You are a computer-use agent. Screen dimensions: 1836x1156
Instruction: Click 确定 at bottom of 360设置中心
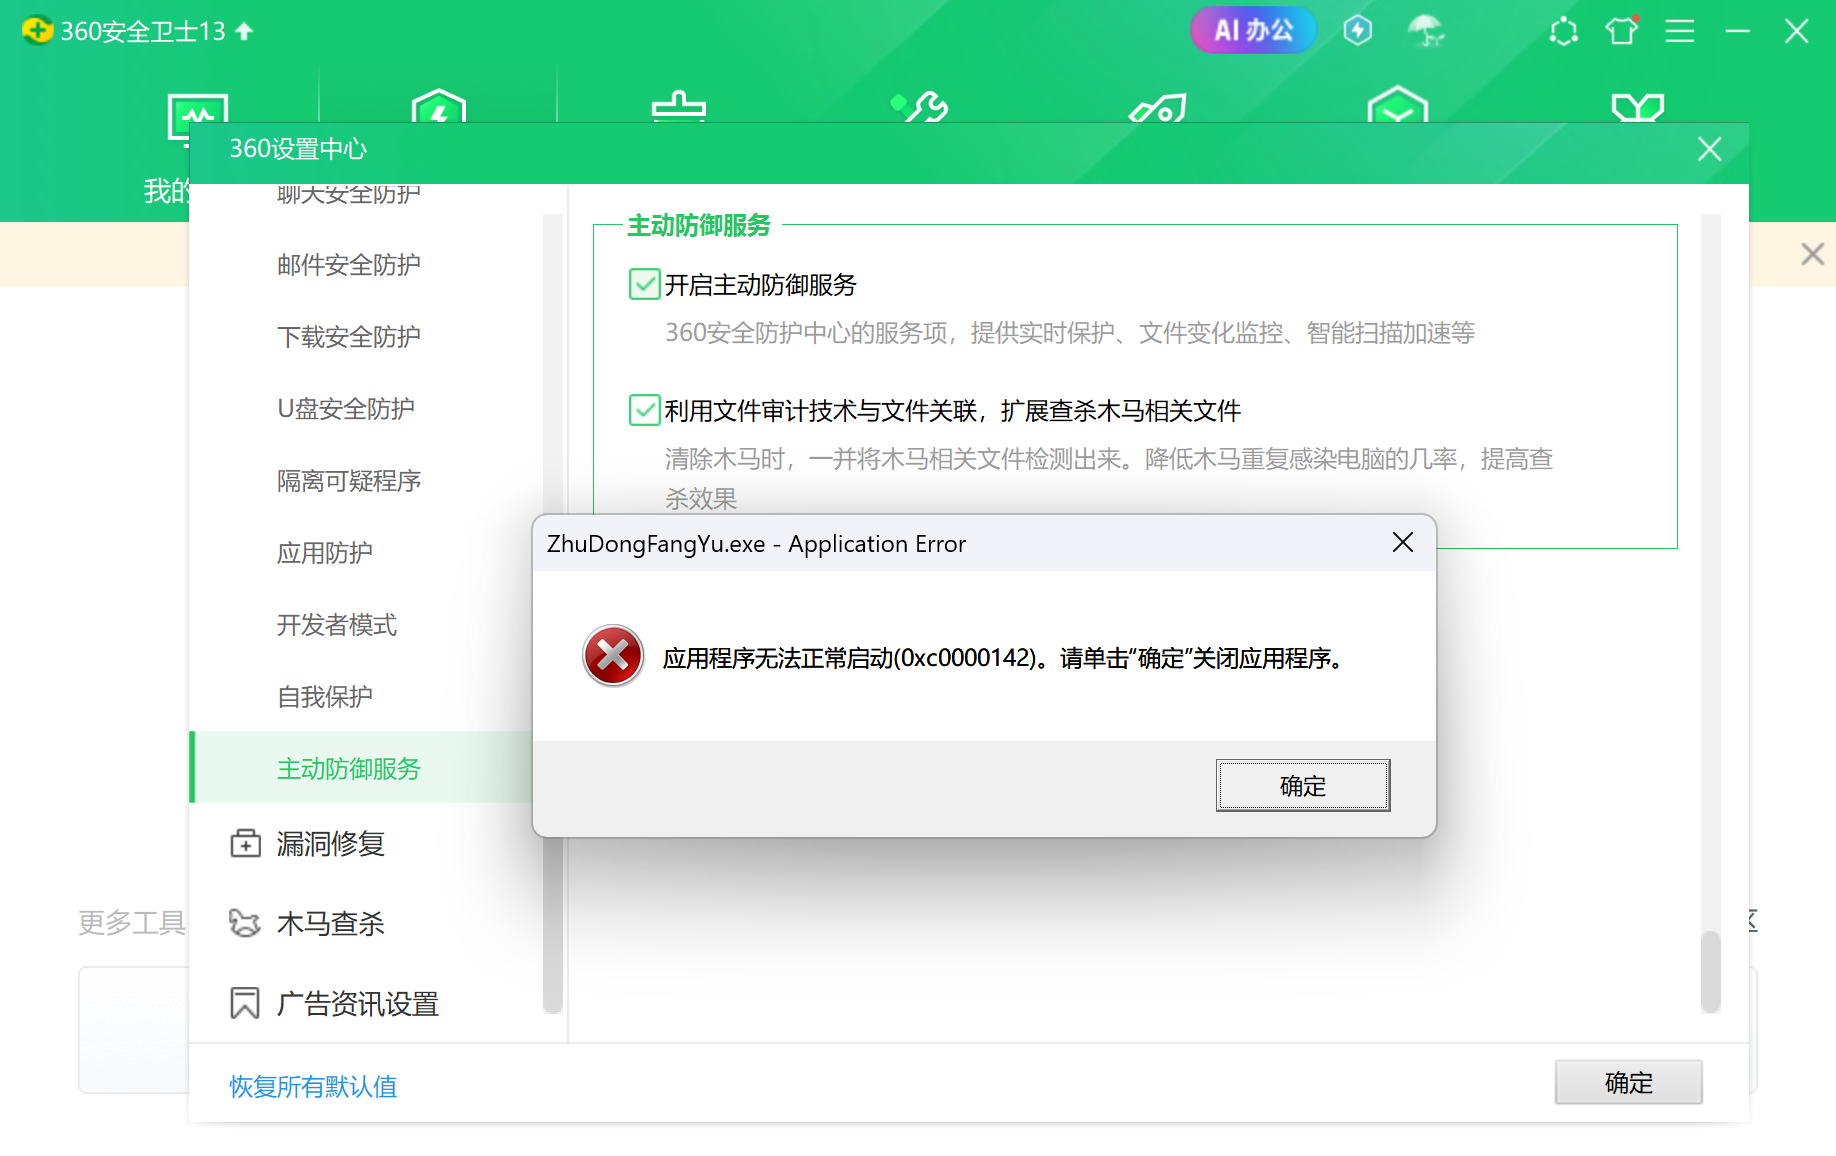(1627, 1082)
